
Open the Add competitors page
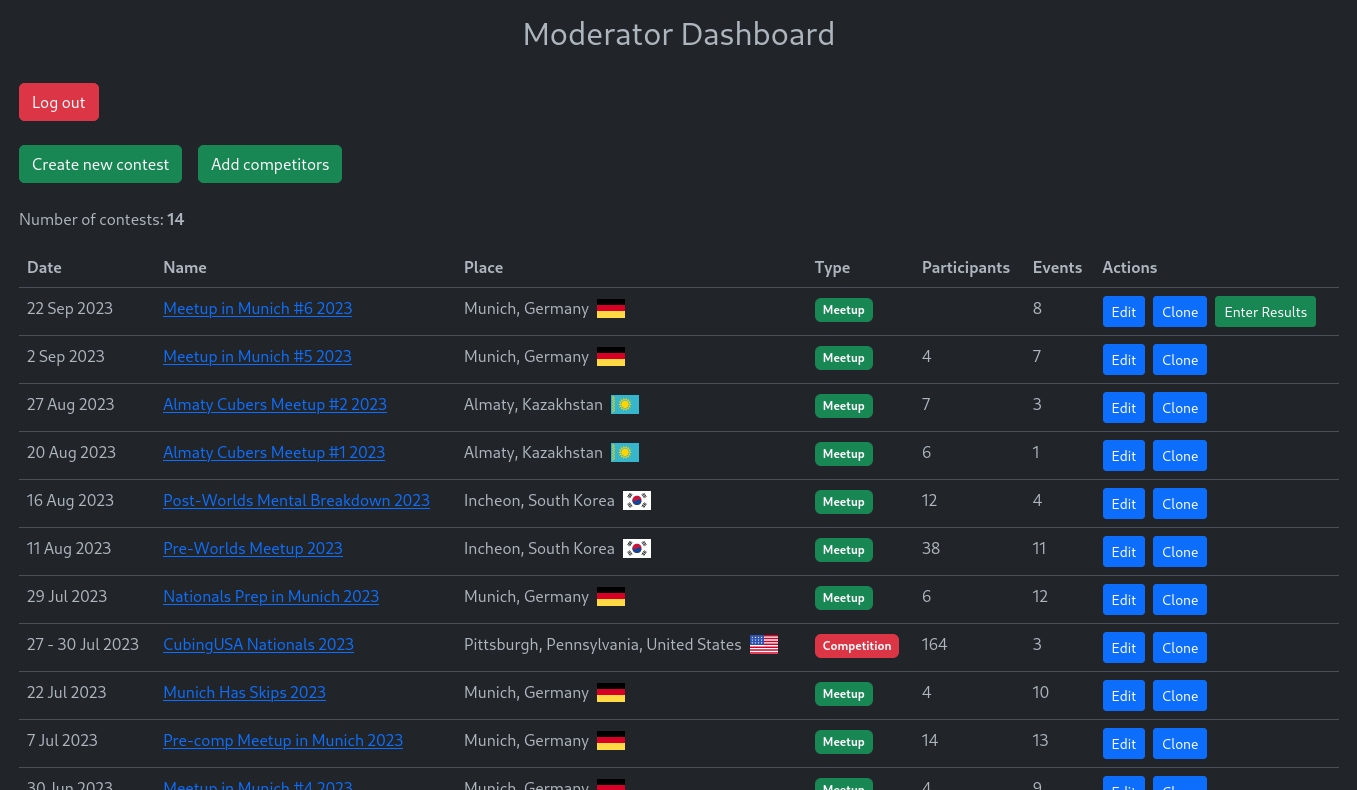point(270,164)
